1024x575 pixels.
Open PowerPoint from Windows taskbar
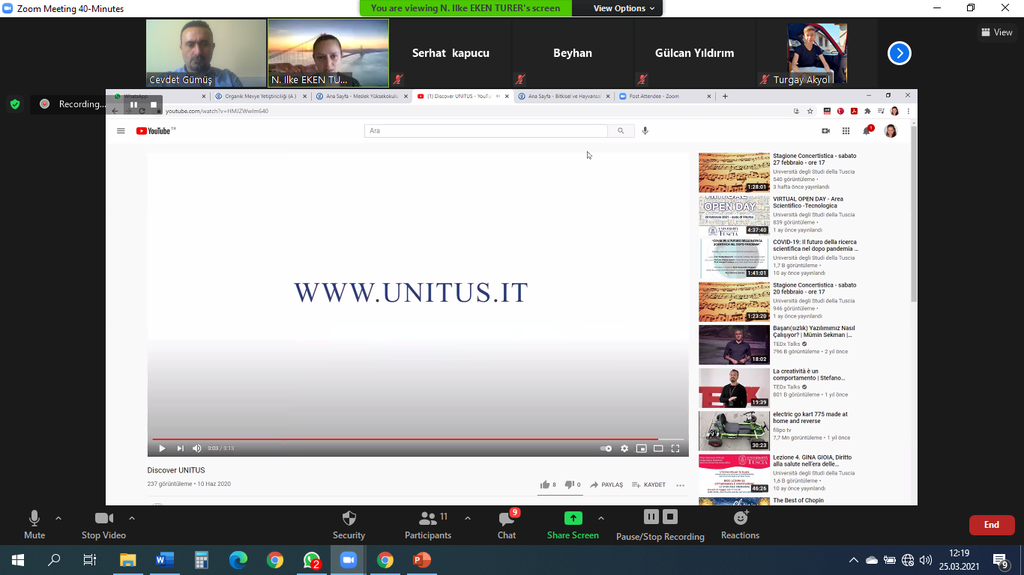[422, 560]
